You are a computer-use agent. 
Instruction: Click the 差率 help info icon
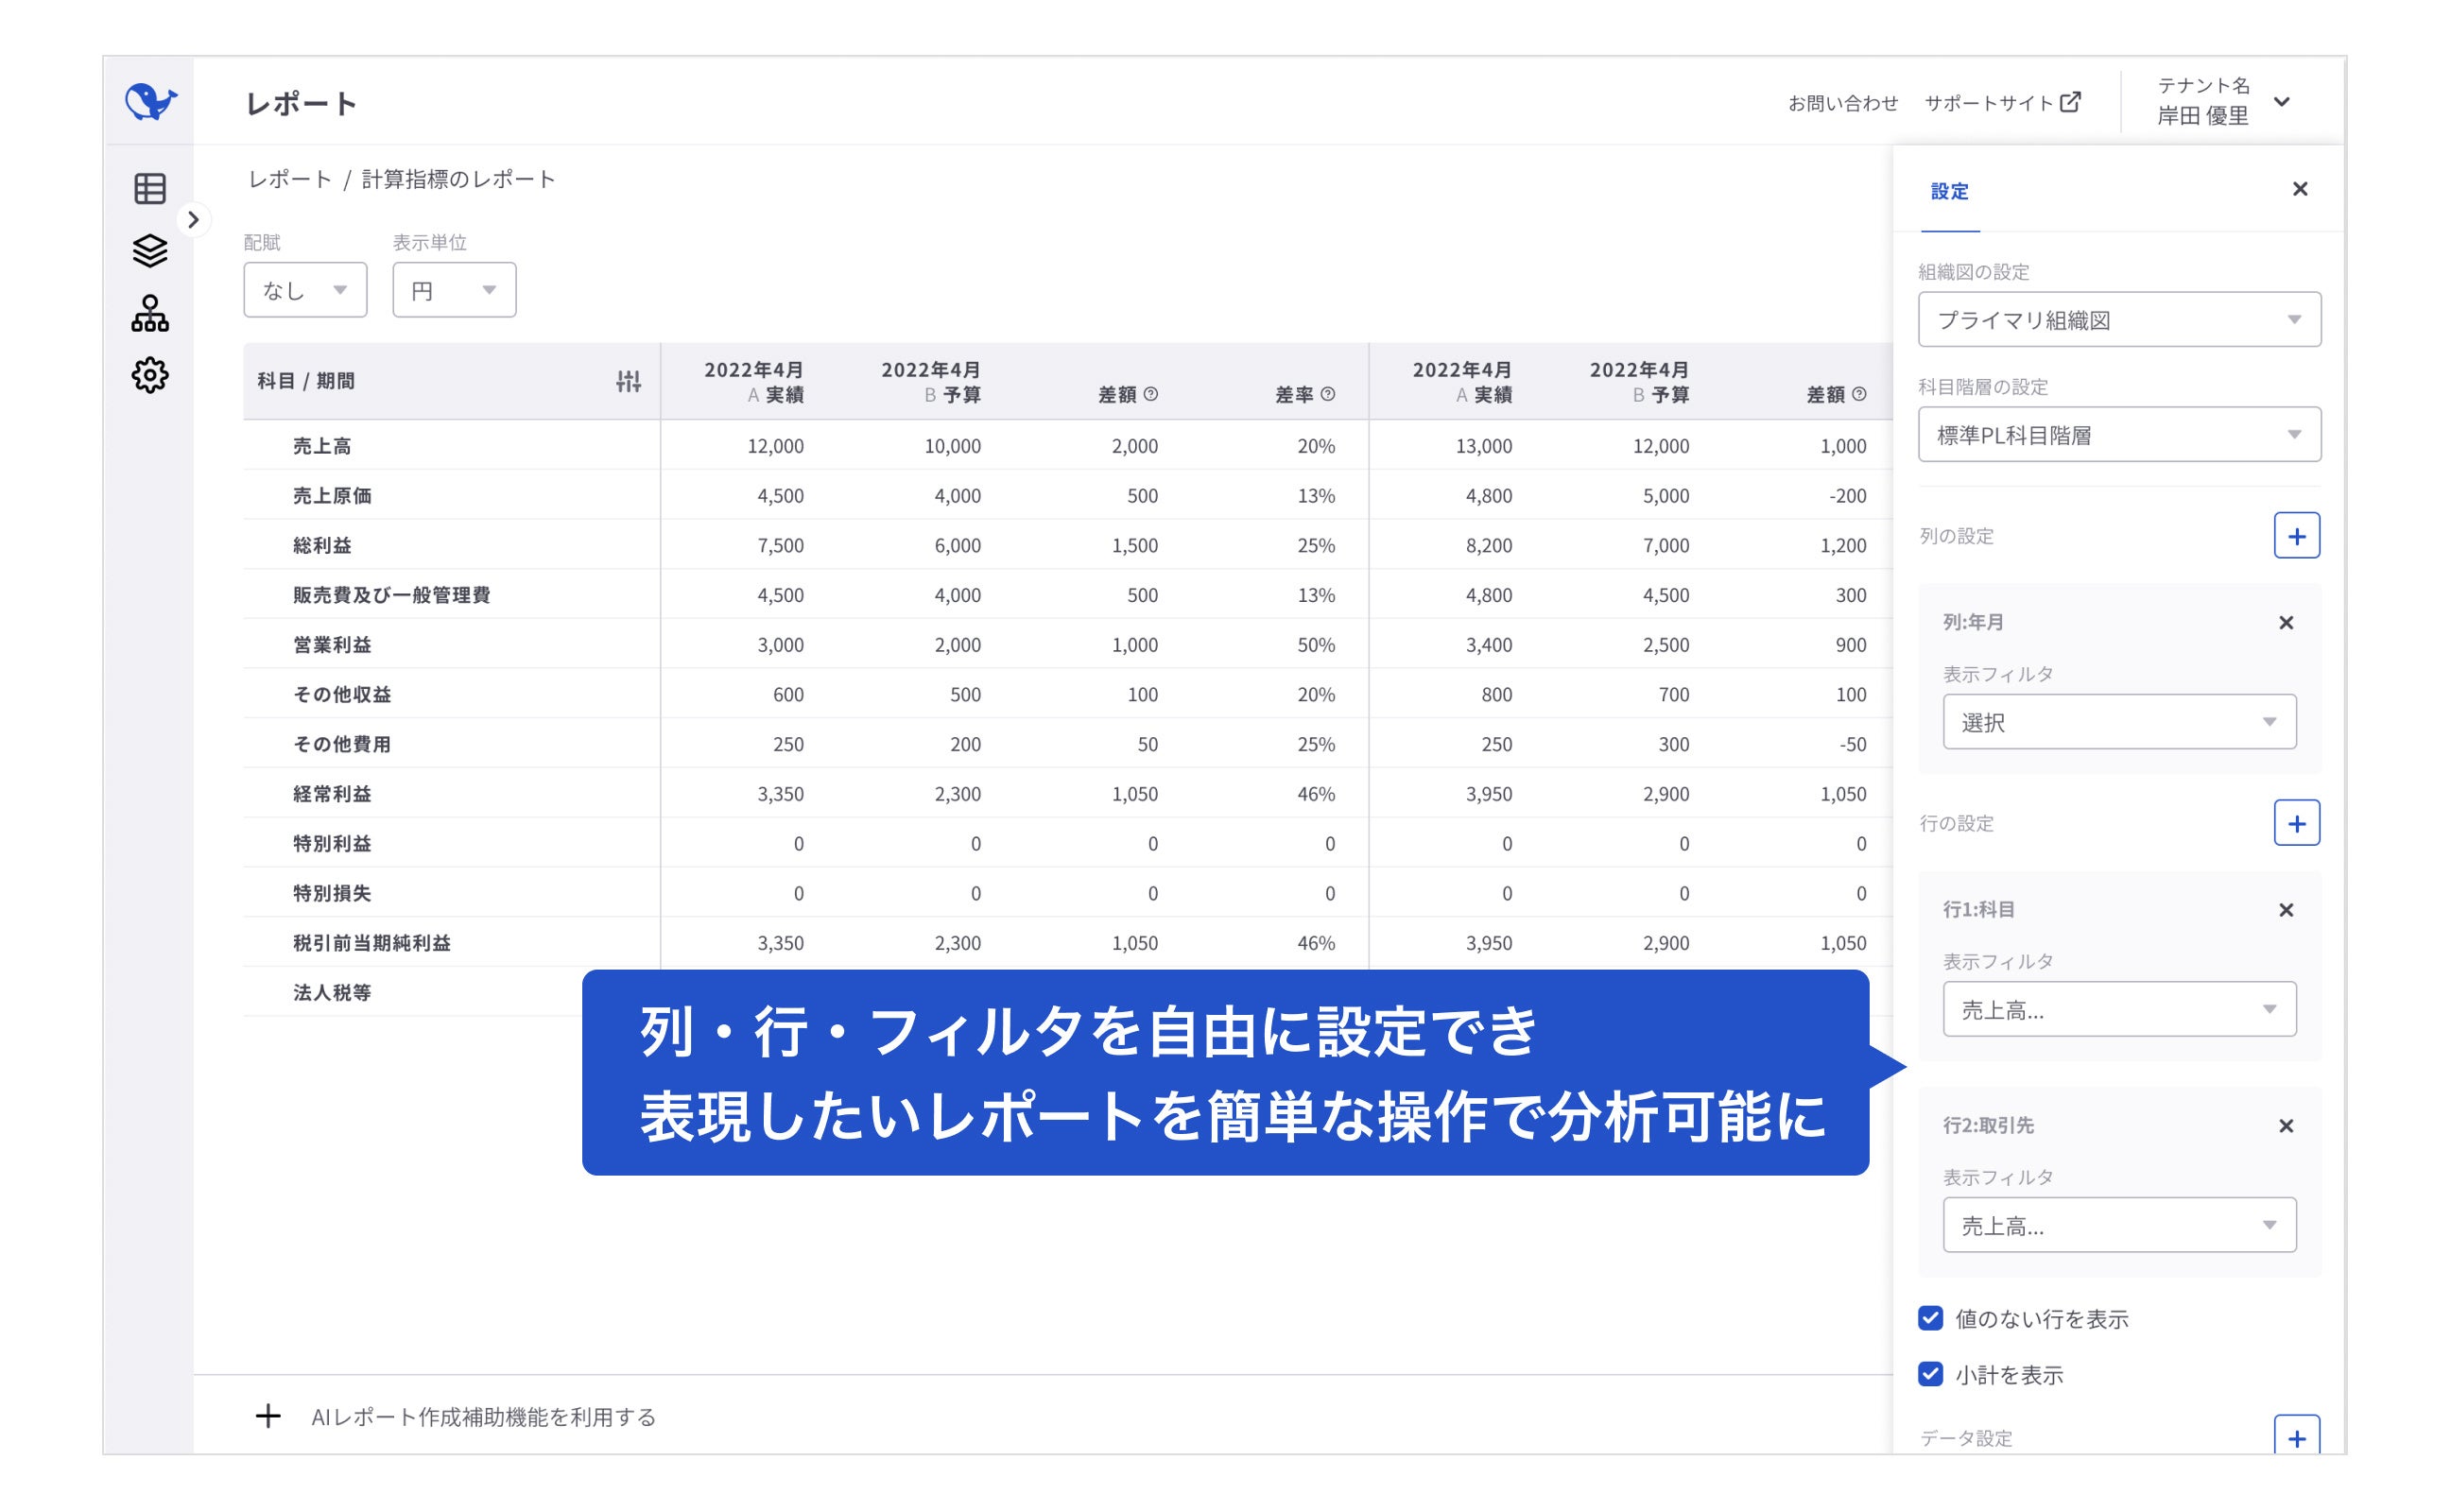tap(1328, 395)
